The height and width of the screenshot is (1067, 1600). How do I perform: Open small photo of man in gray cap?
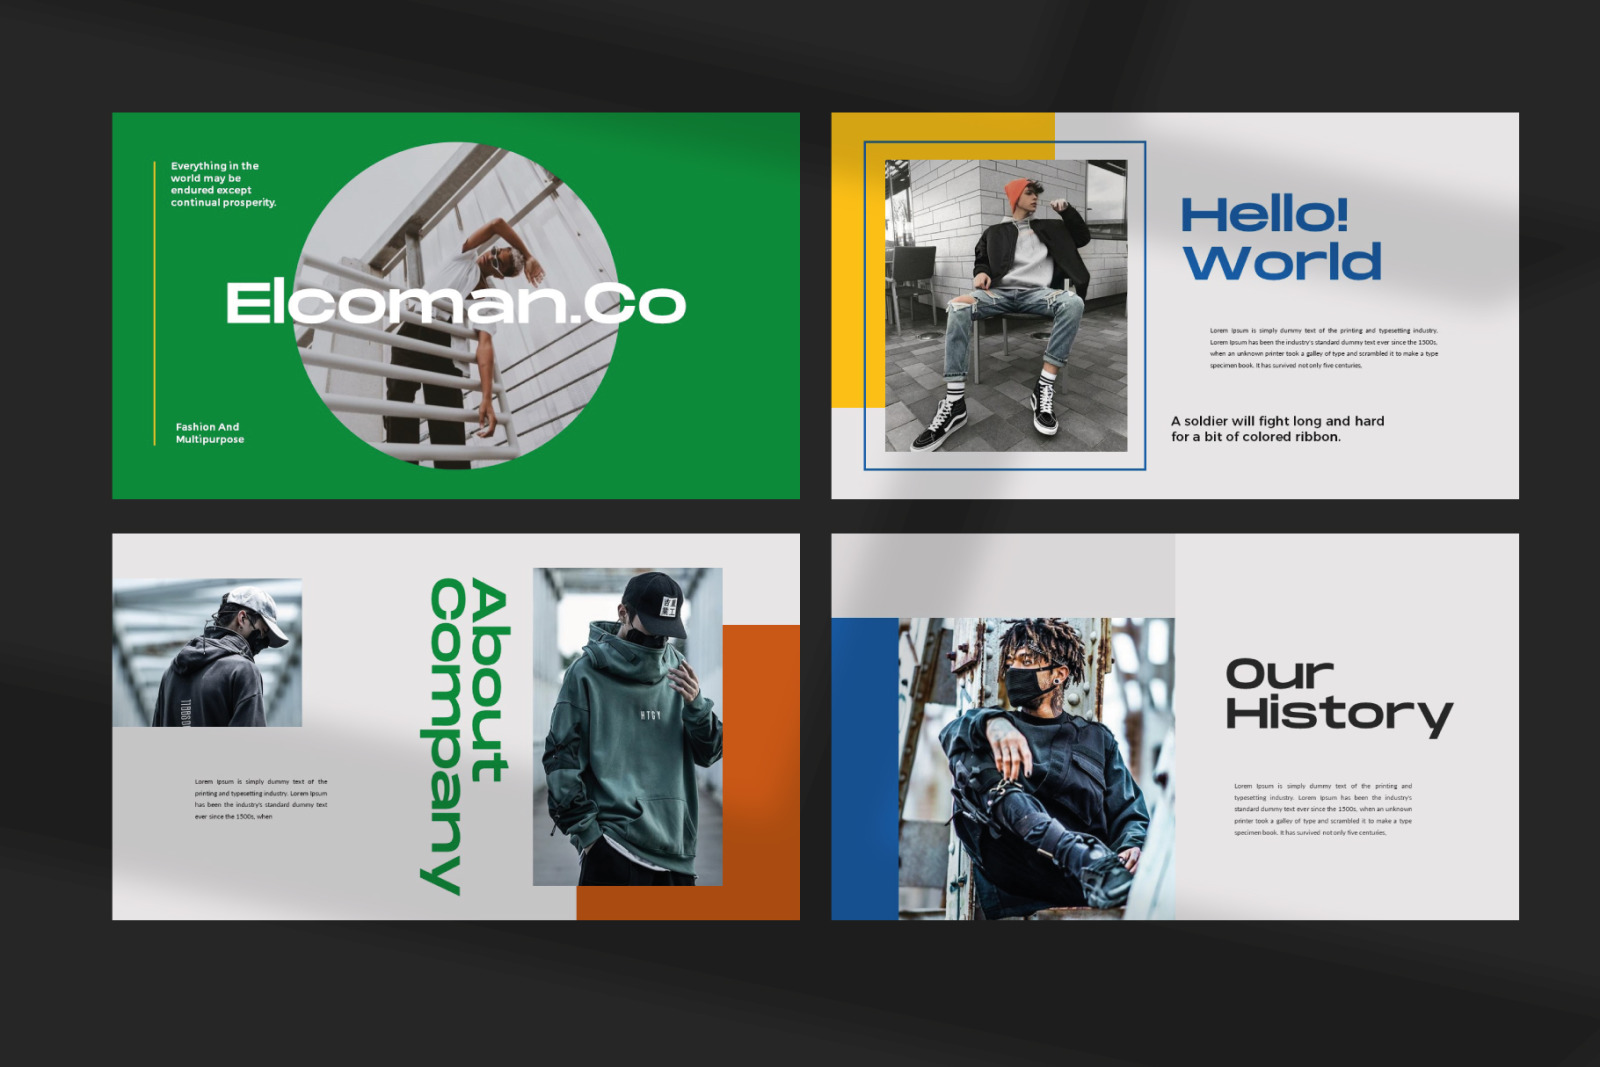[207, 652]
